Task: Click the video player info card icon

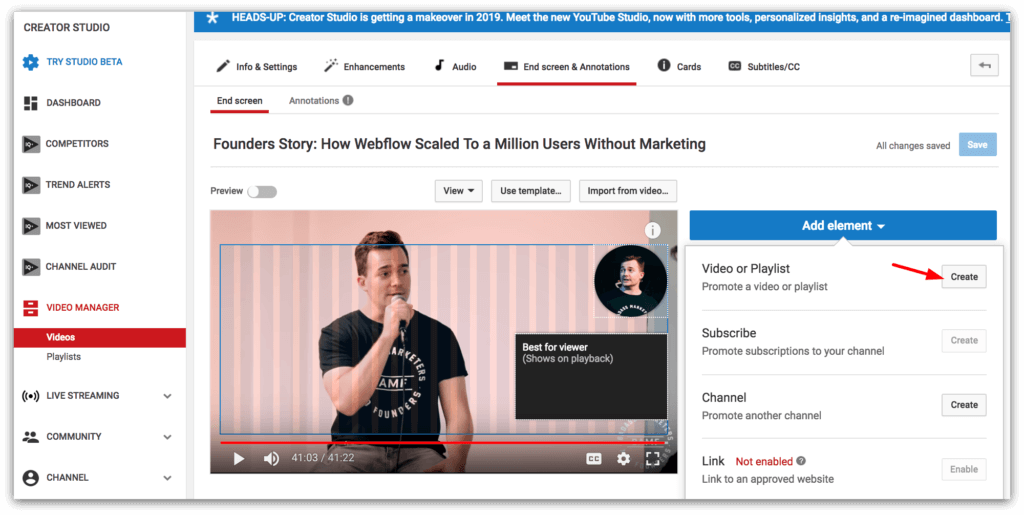Action: pyautogui.click(x=652, y=230)
